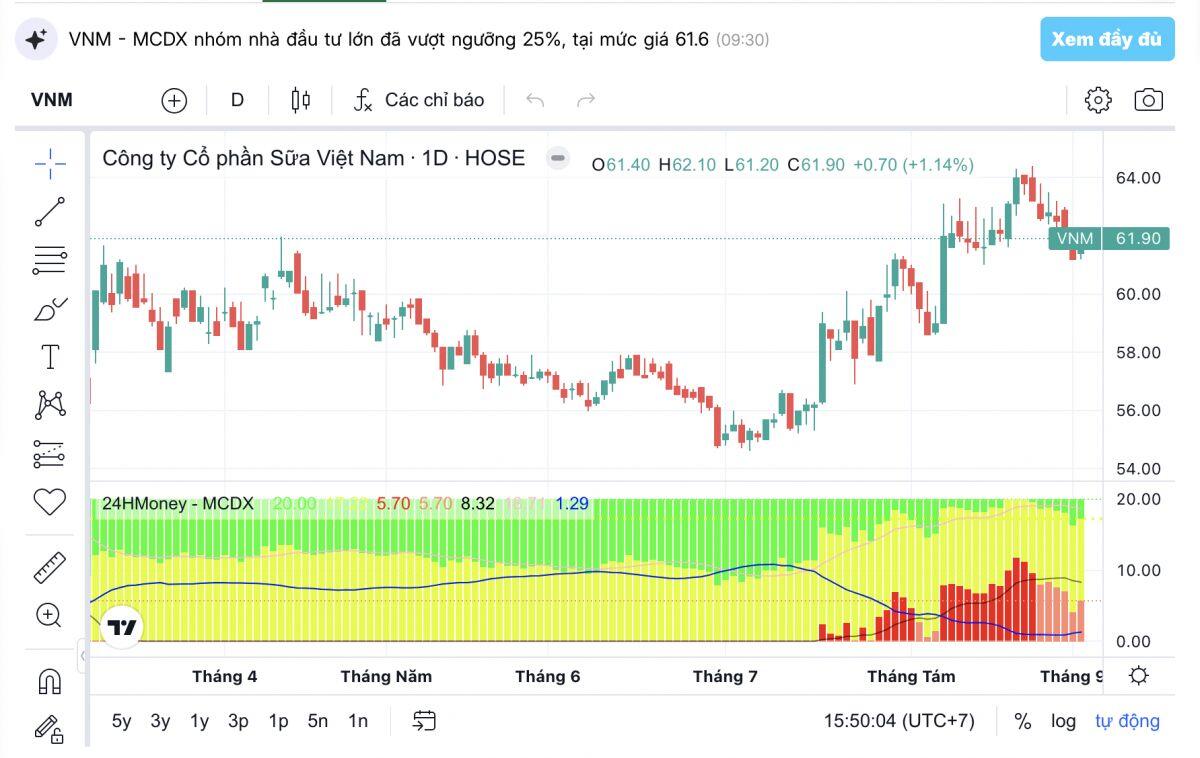This screenshot has height=758, width=1200.
Task: Toggle the magnet snap mode
Action: (50, 681)
